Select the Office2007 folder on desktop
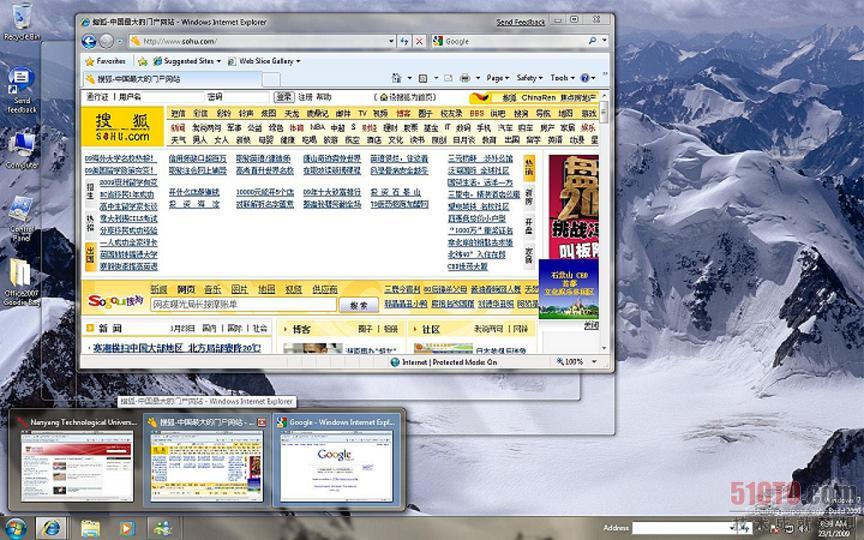Viewport: 864px width, 540px height. [x=21, y=282]
